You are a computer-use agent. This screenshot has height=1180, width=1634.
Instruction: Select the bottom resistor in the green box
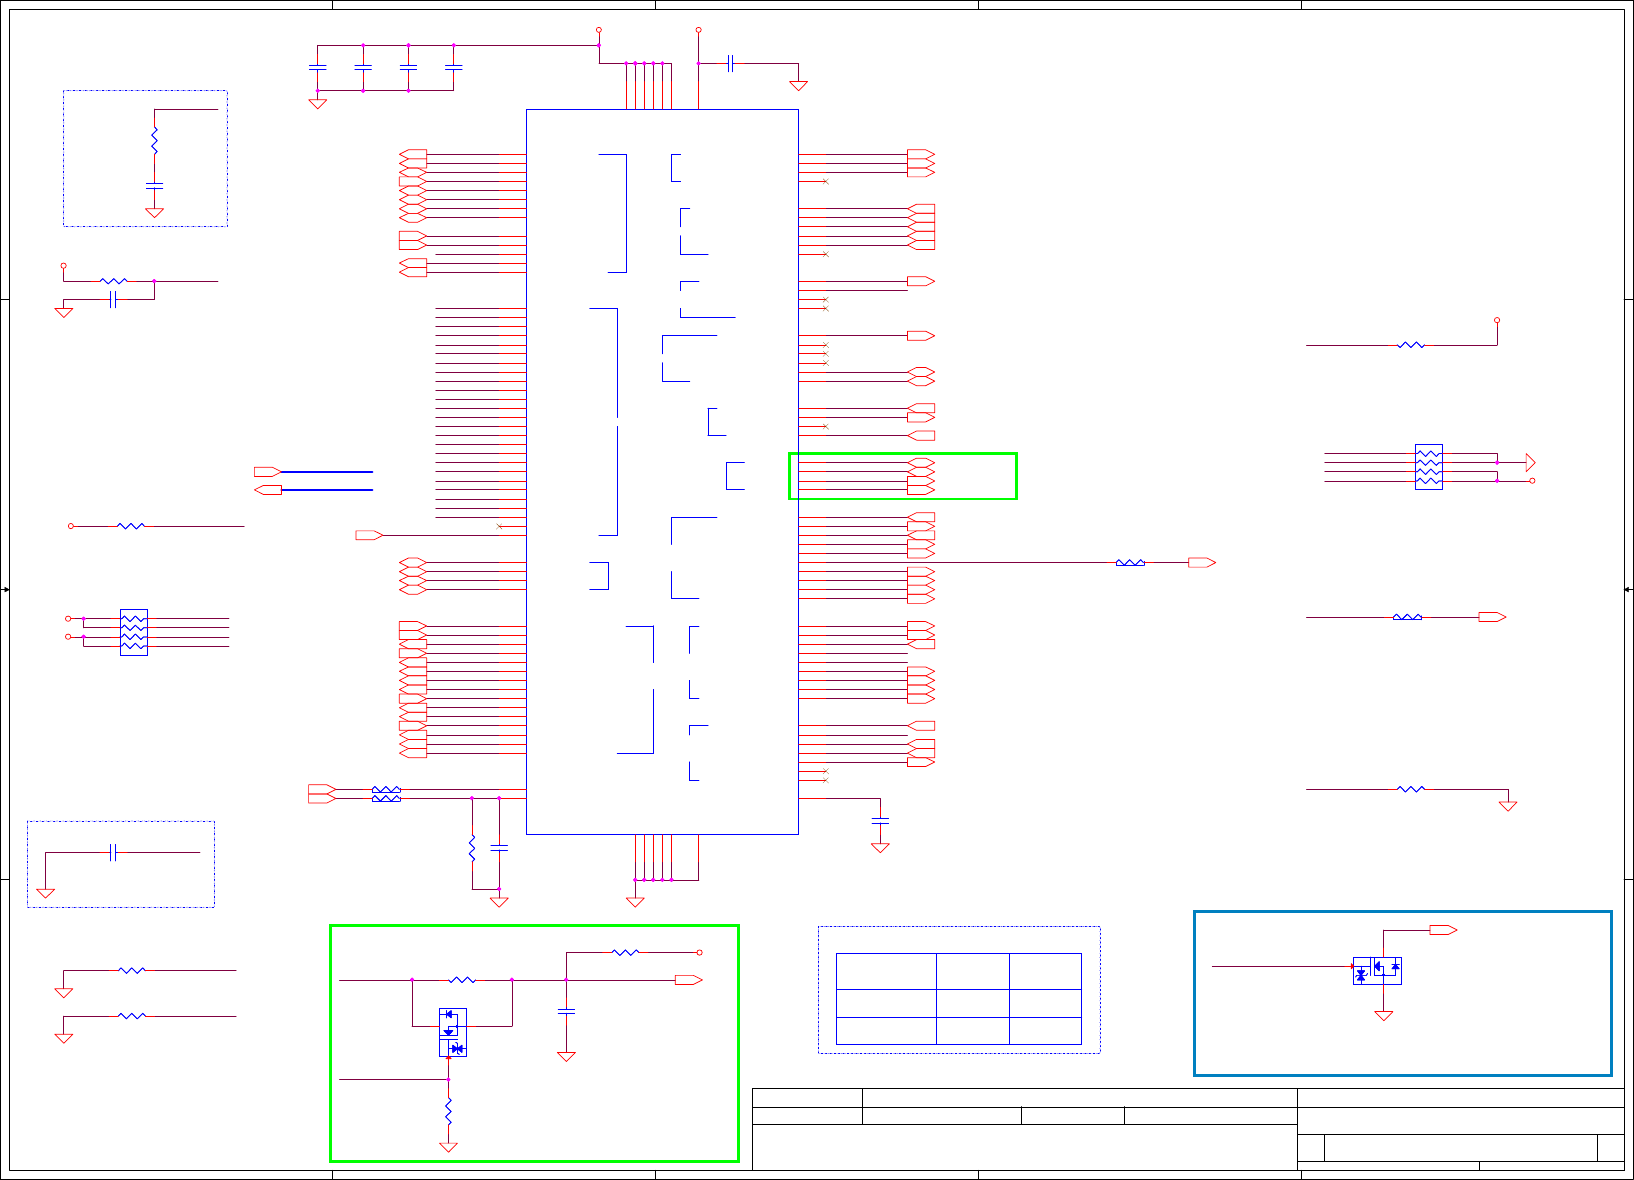click(x=448, y=1112)
